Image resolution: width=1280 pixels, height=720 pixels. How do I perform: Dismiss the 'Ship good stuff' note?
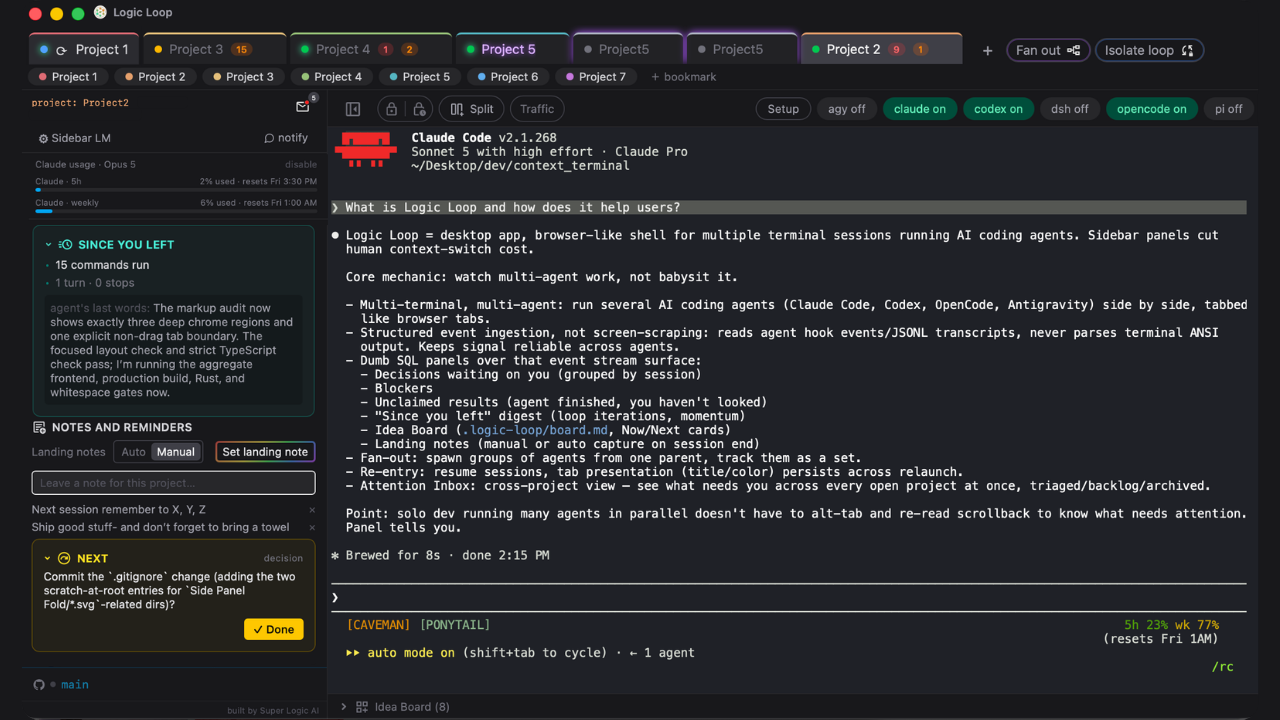312,528
